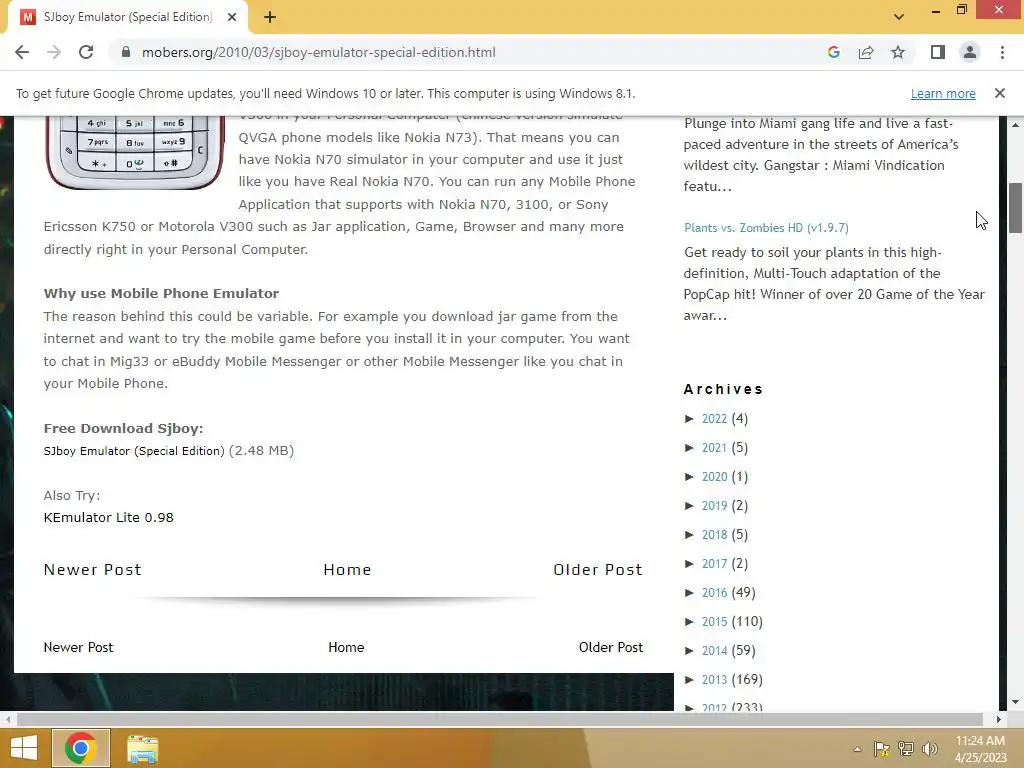The width and height of the screenshot is (1024, 768).
Task: Dismiss the Chrome update notification bar
Action: coord(999,93)
